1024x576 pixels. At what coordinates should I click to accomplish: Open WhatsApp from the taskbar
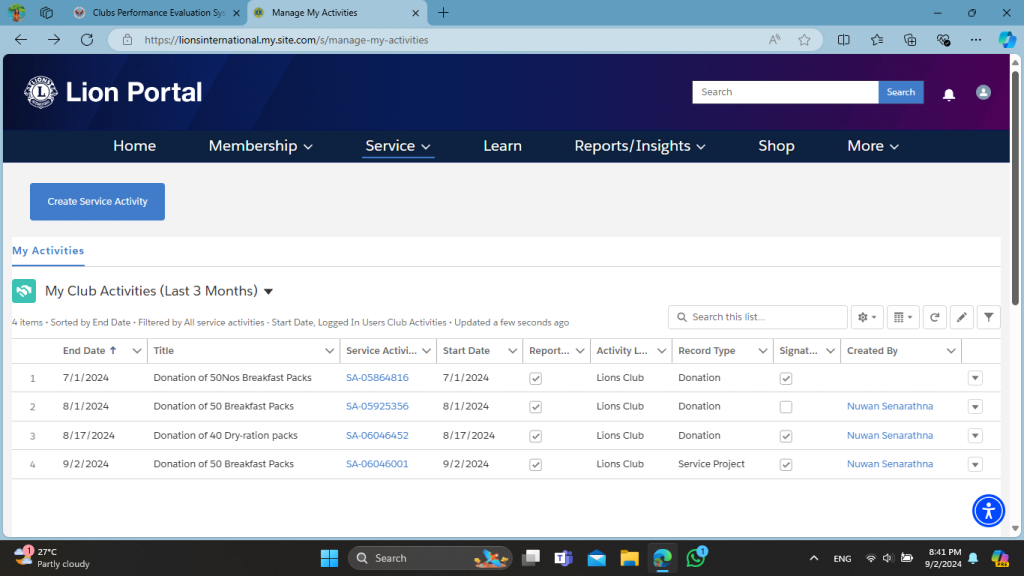[x=696, y=558]
